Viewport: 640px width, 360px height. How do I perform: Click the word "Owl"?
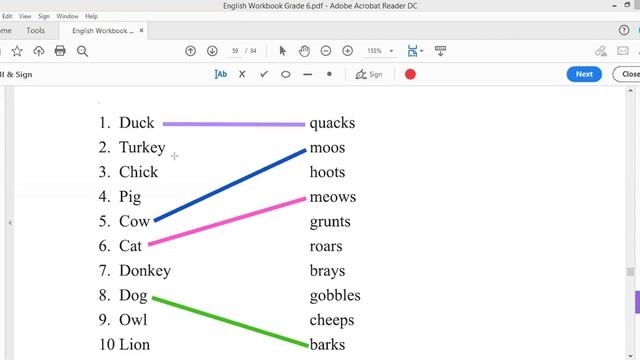133,320
